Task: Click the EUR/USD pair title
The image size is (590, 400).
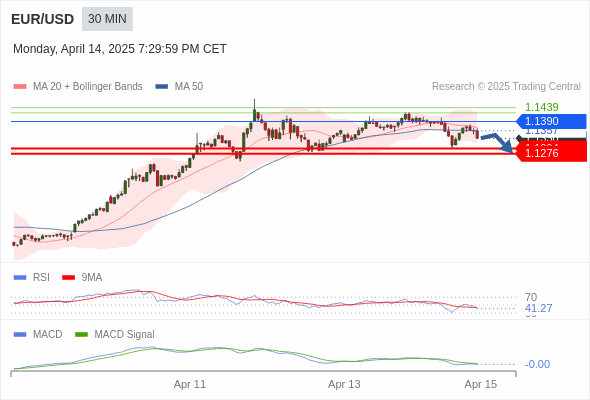Action: click(43, 19)
